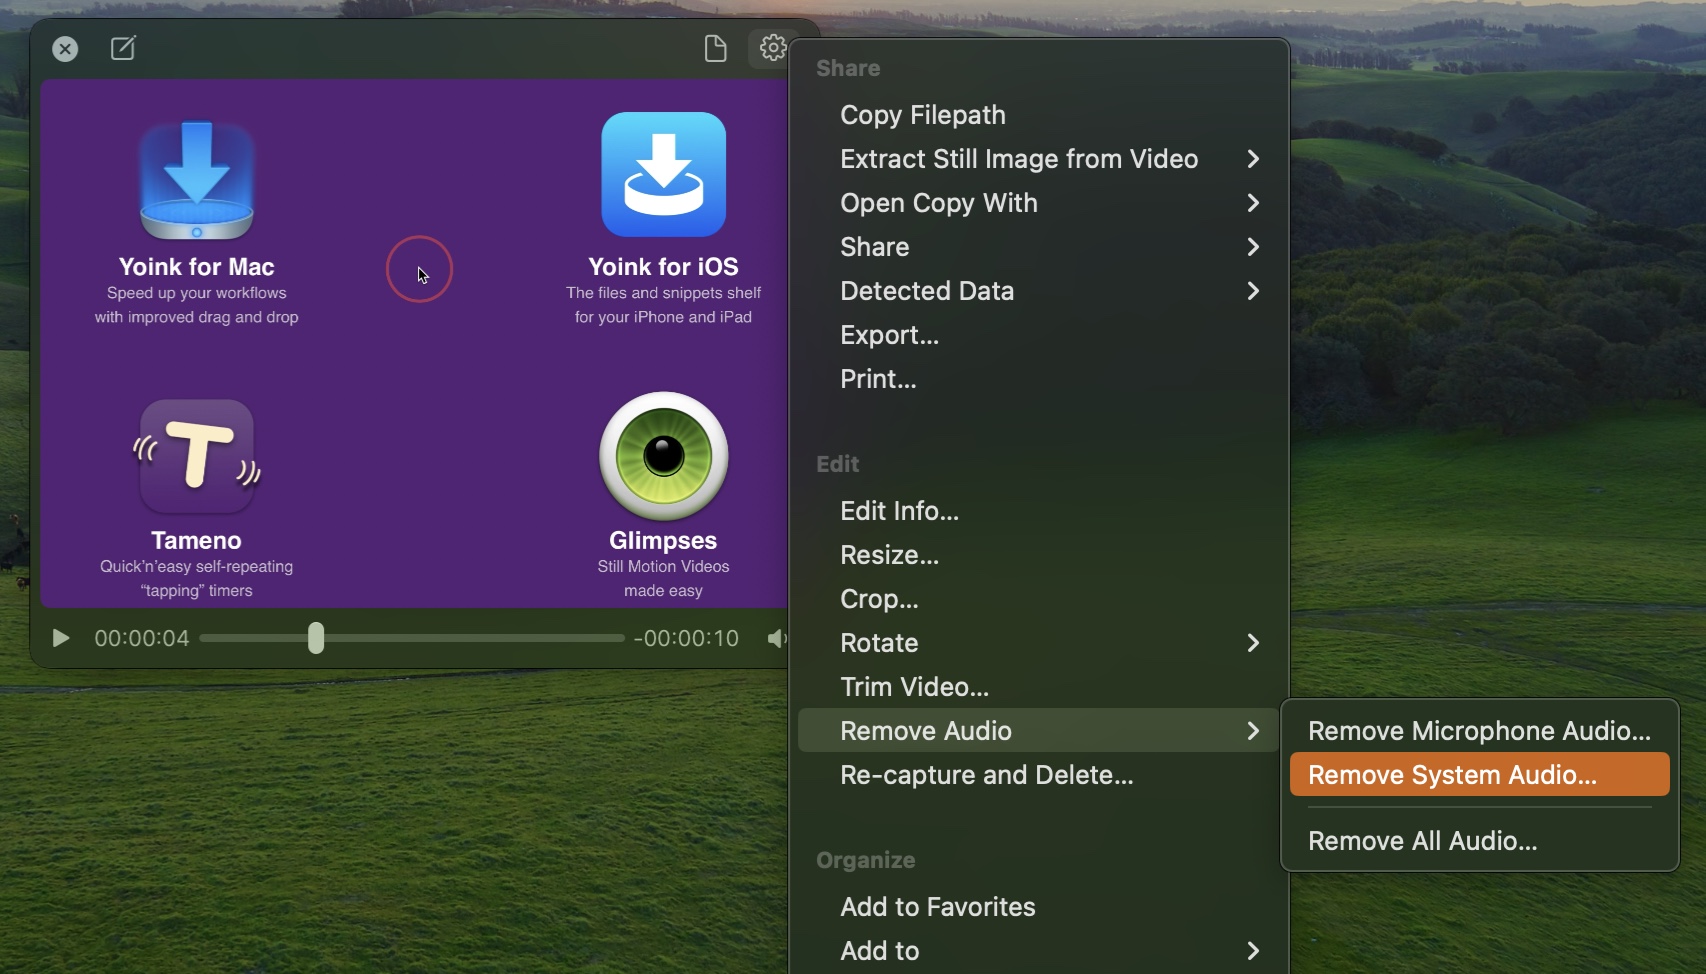Click the elapsed time 00:00:04

(x=142, y=638)
